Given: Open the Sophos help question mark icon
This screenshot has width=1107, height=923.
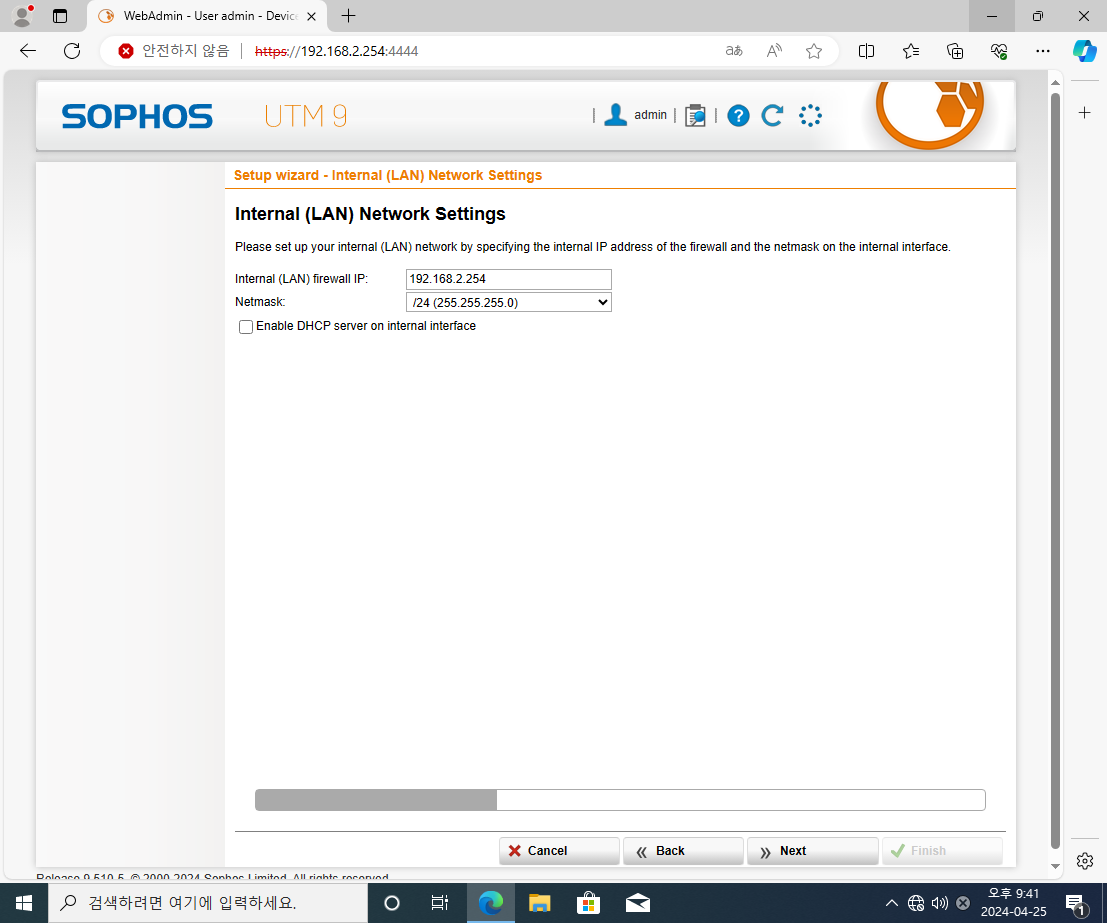Looking at the screenshot, I should (738, 115).
